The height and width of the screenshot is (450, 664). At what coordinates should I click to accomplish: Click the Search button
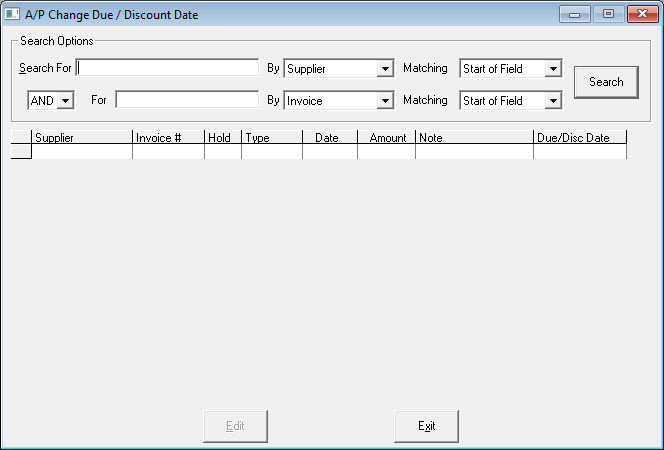[606, 82]
